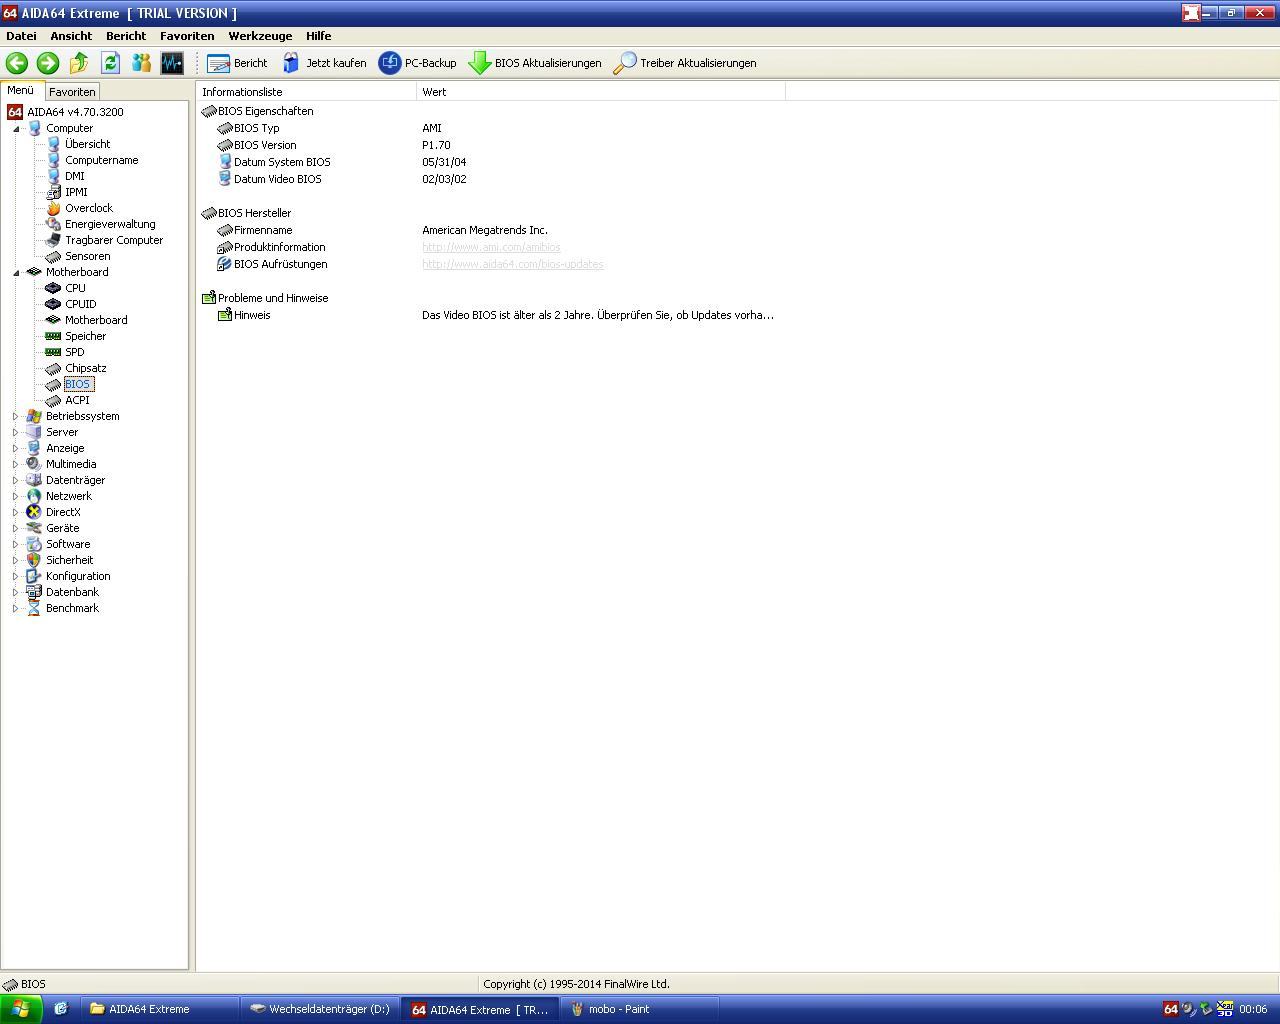Open the aida64.com bios-updates link
The width and height of the screenshot is (1280, 1024).
pyautogui.click(x=512, y=264)
